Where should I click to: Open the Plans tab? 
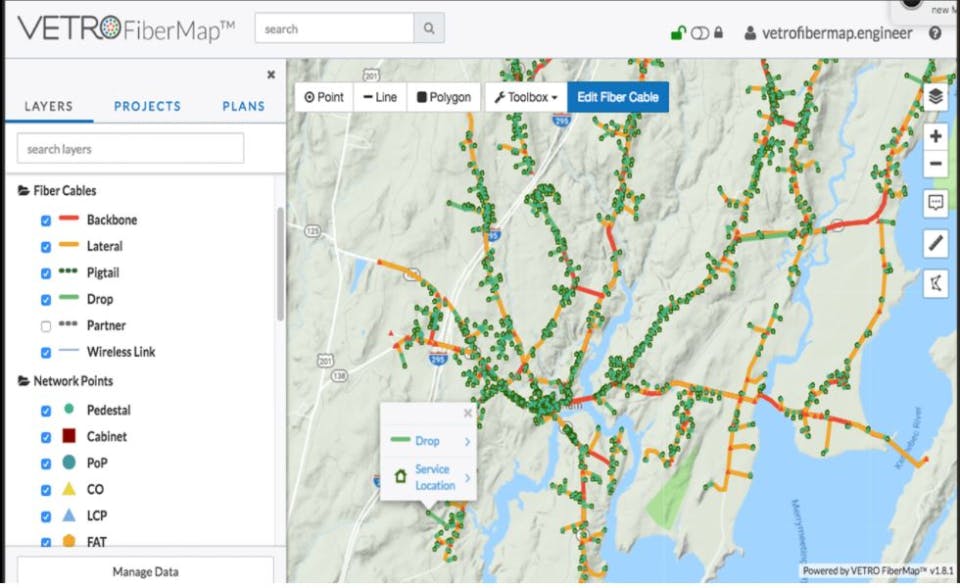pos(242,106)
